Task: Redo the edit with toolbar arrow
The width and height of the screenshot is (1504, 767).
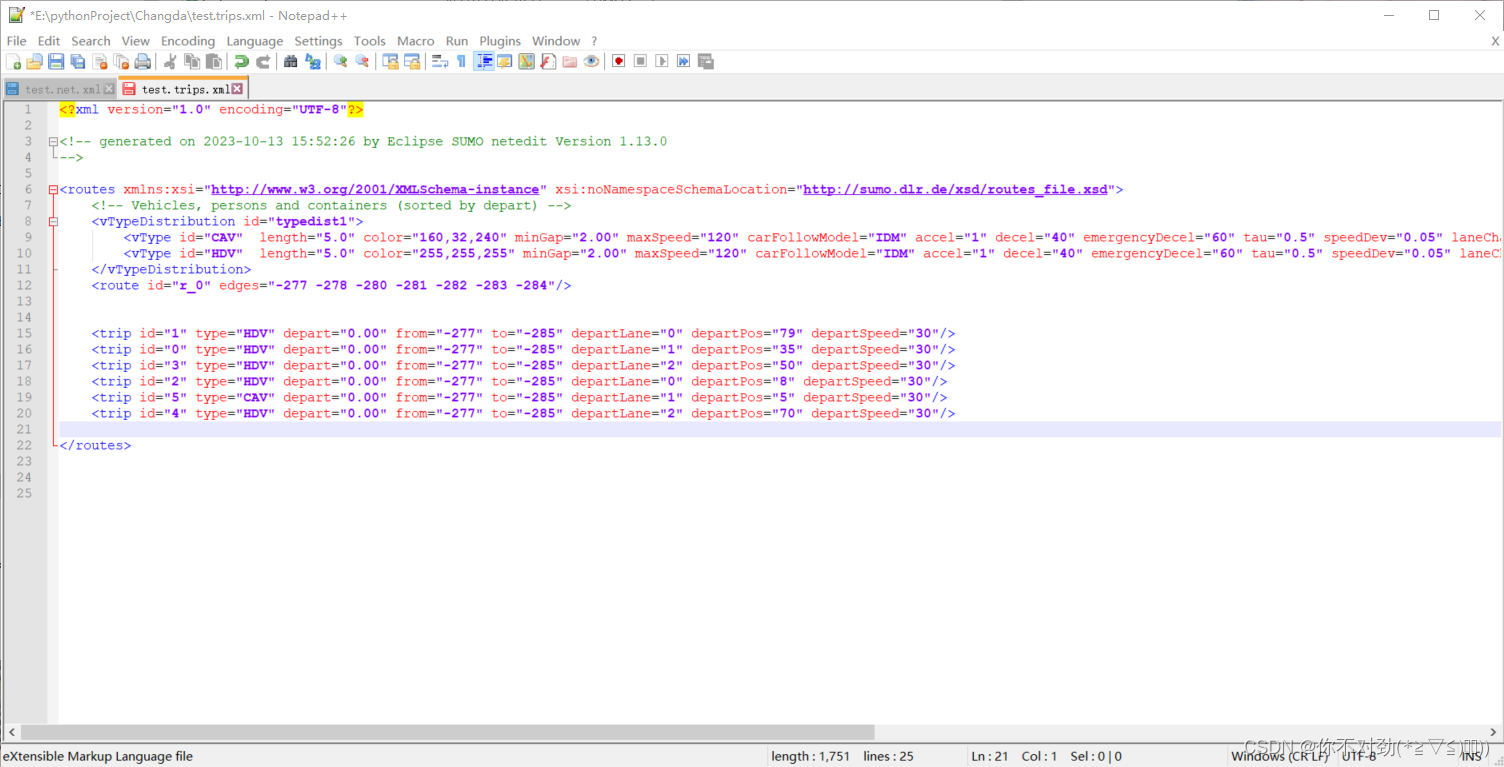Action: click(263, 61)
